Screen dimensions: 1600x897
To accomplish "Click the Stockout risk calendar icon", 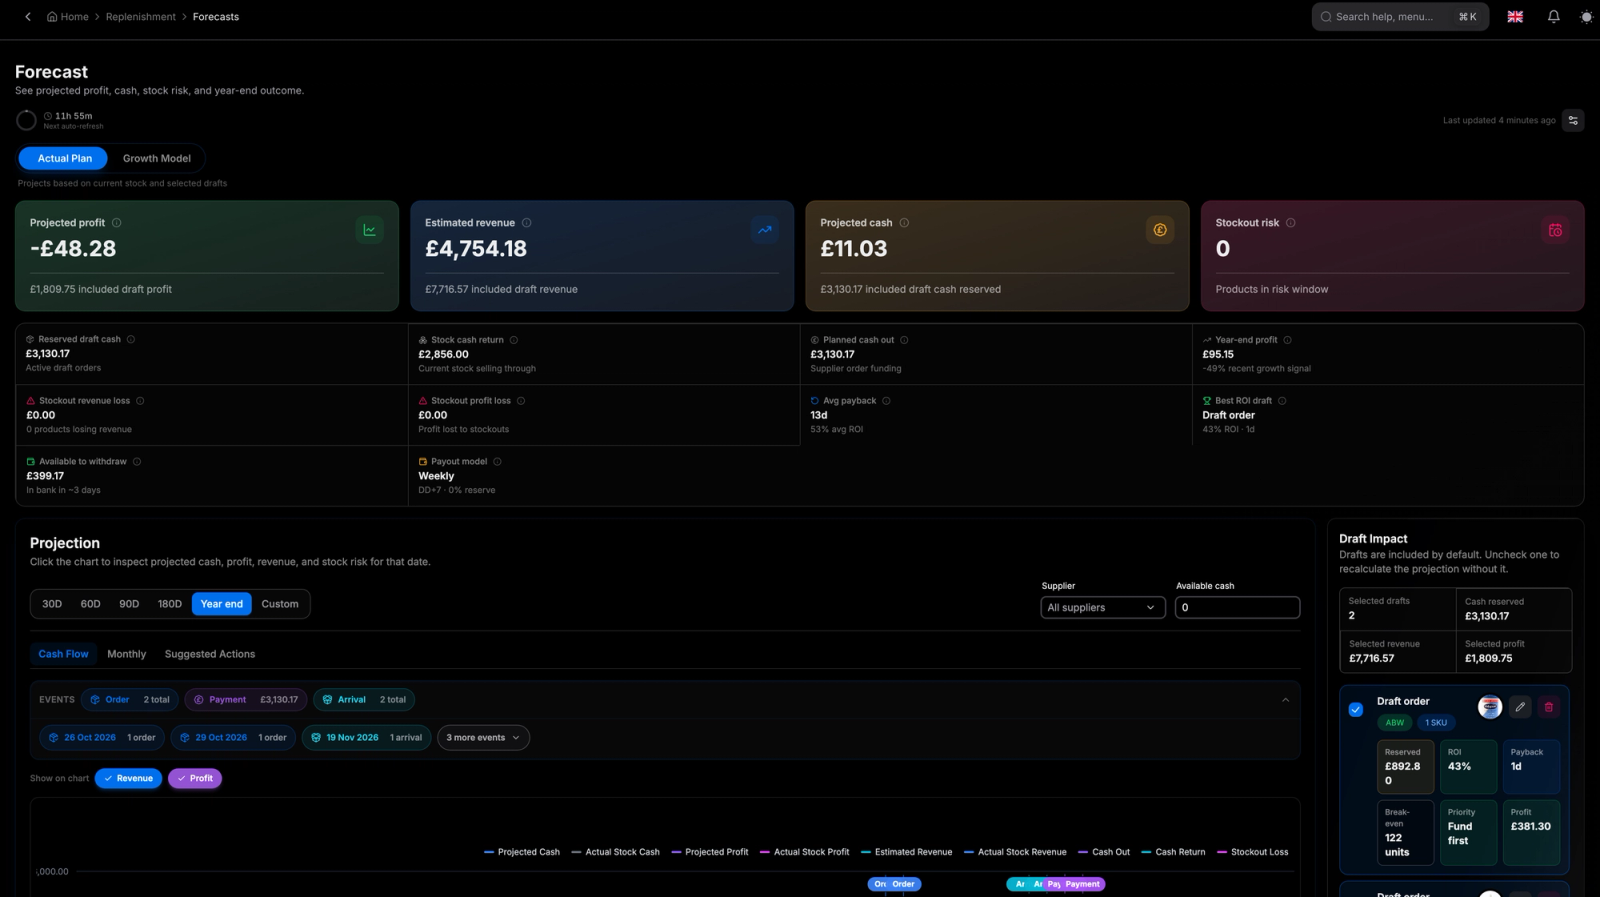I will (1555, 230).
